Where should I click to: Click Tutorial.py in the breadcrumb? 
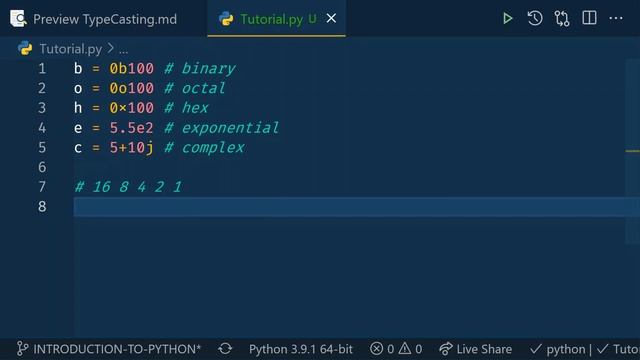[x=71, y=49]
